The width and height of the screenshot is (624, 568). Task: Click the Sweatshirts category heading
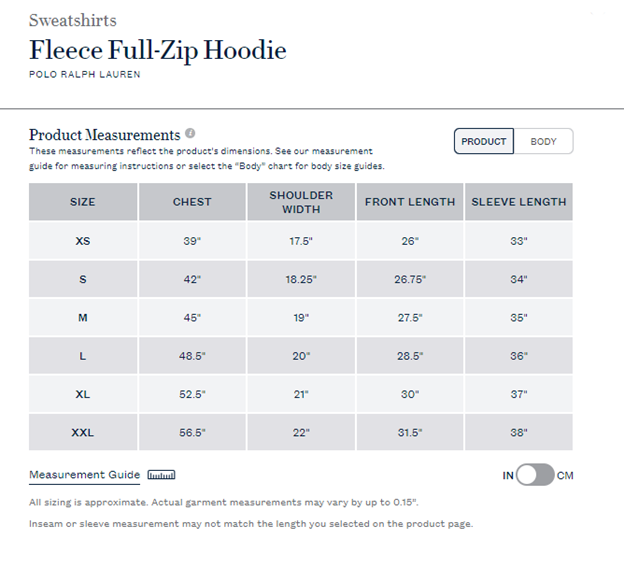(73, 21)
